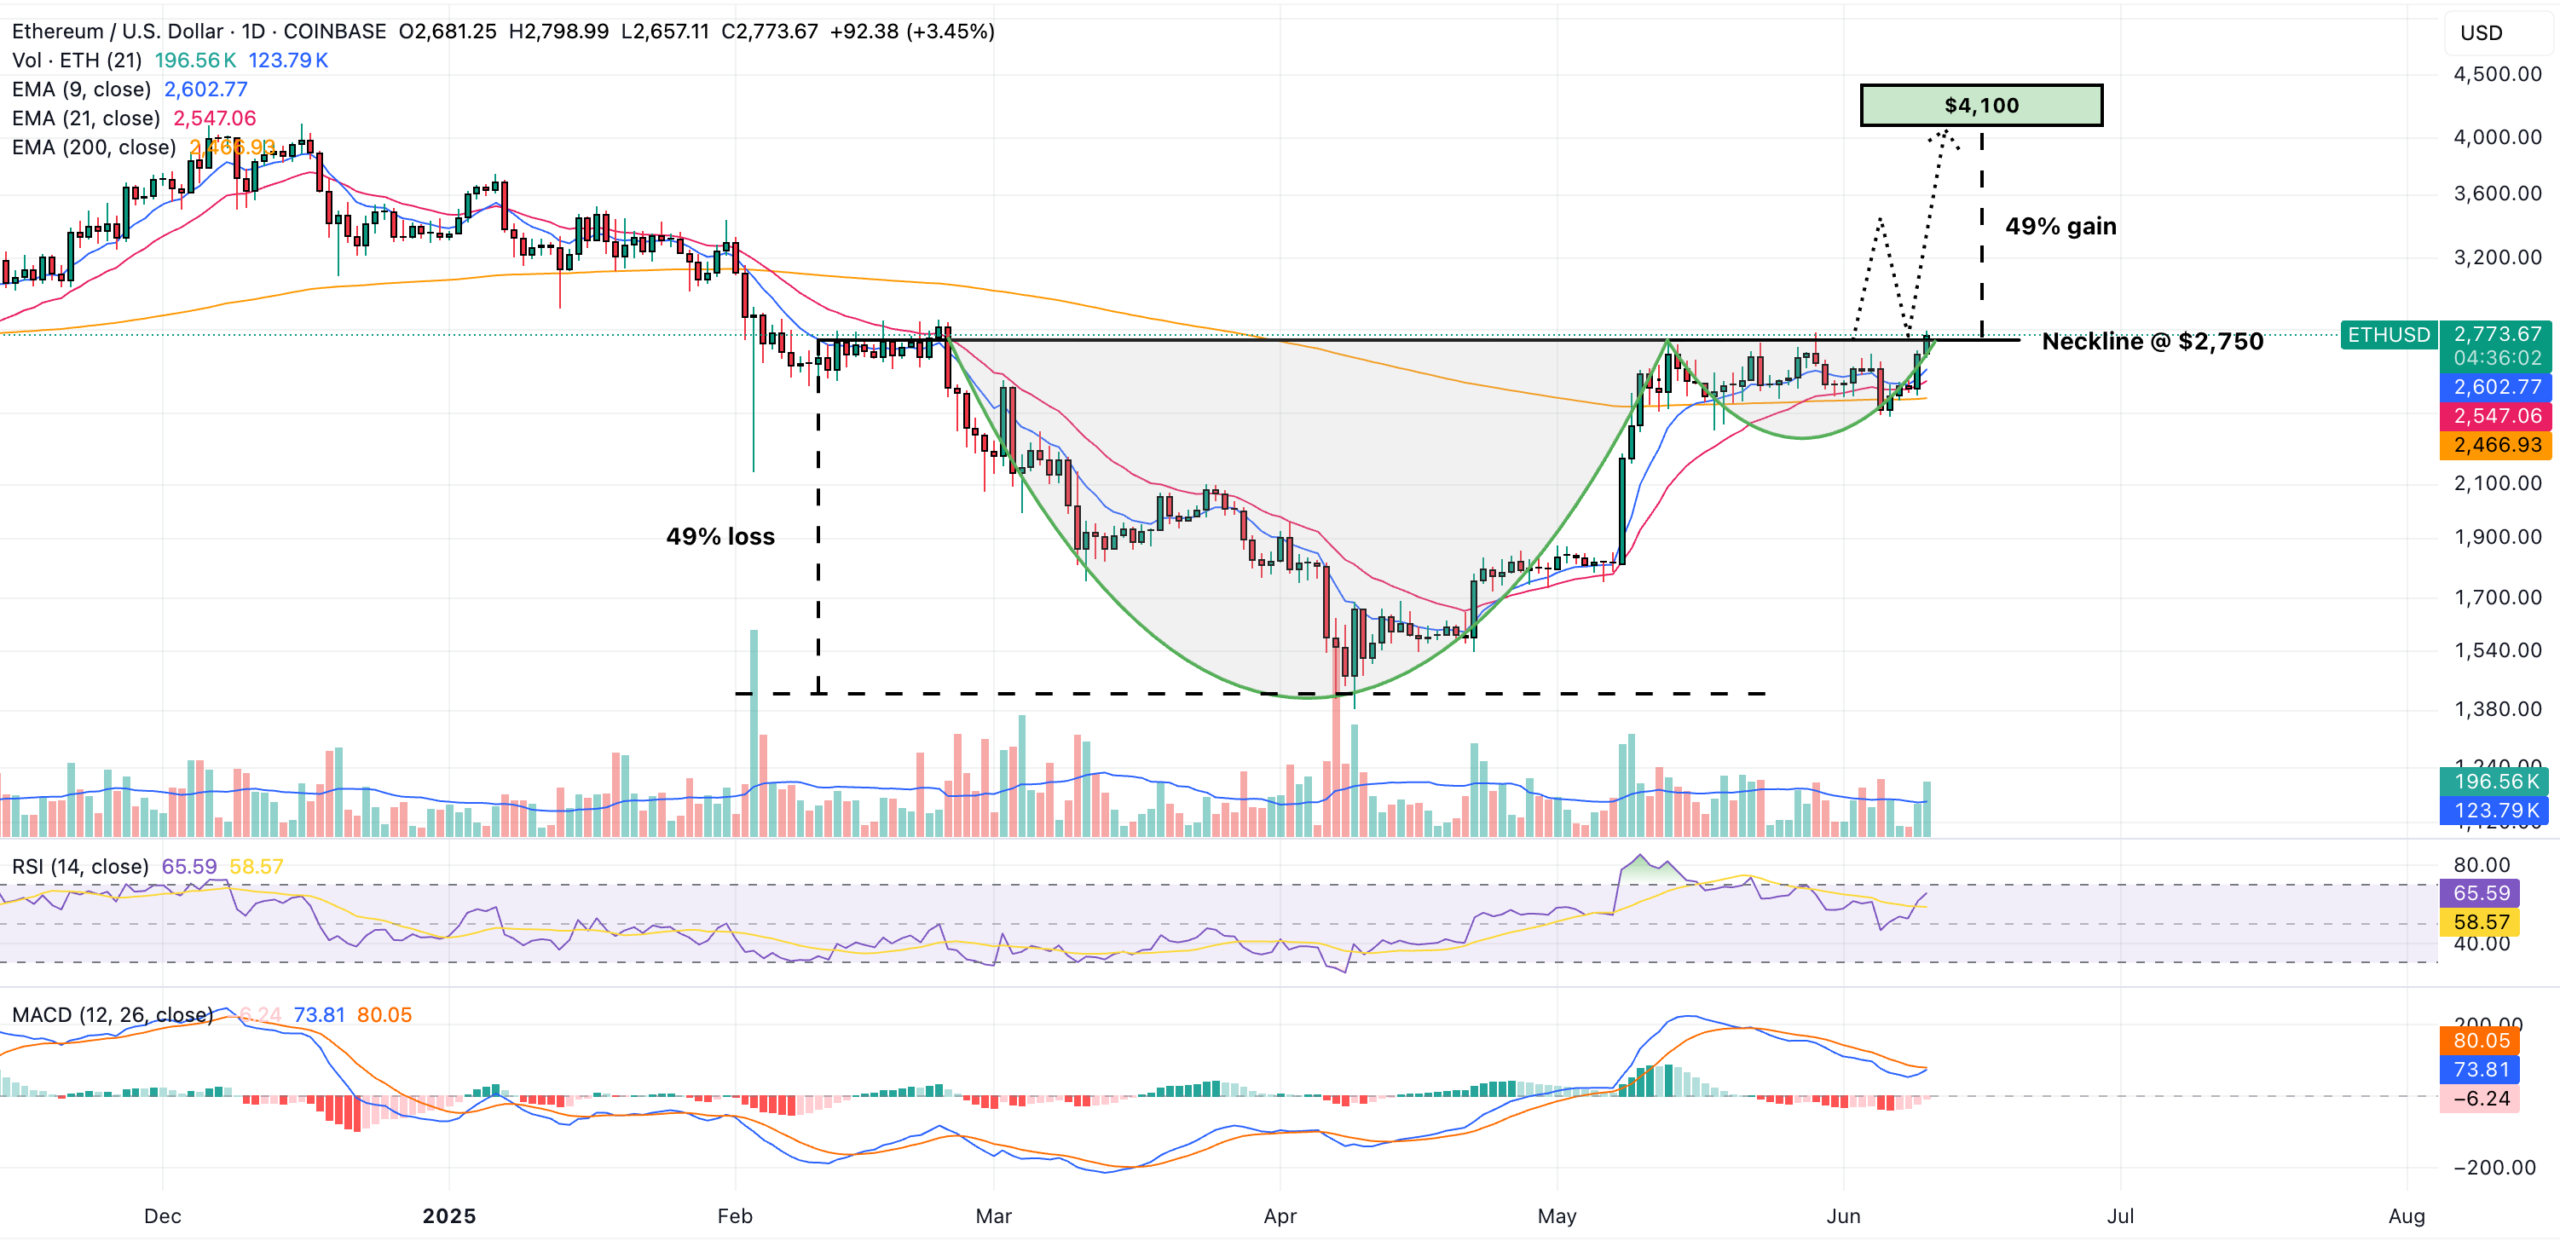The height and width of the screenshot is (1241, 2560).
Task: Click the 2,100.00 price axis label
Action: [x=2497, y=483]
